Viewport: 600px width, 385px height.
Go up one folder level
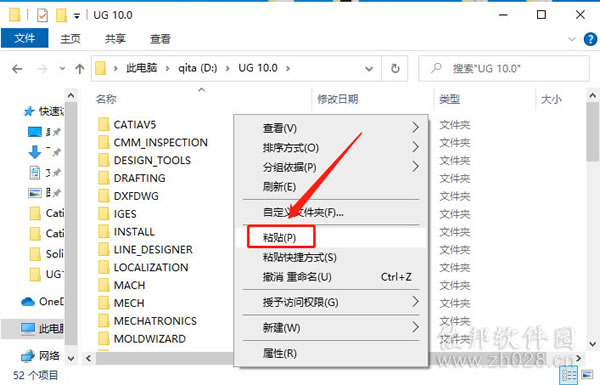(80, 69)
